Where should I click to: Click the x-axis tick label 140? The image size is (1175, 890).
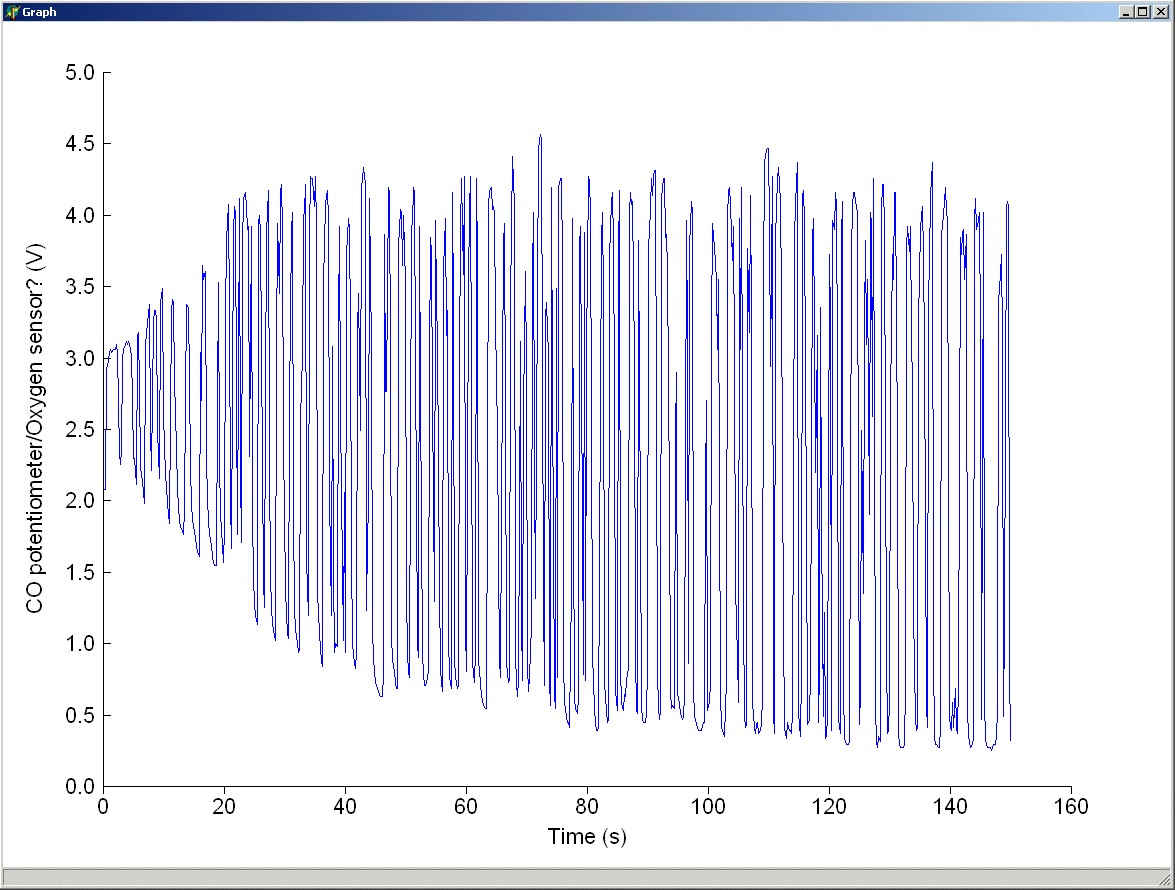(x=950, y=807)
